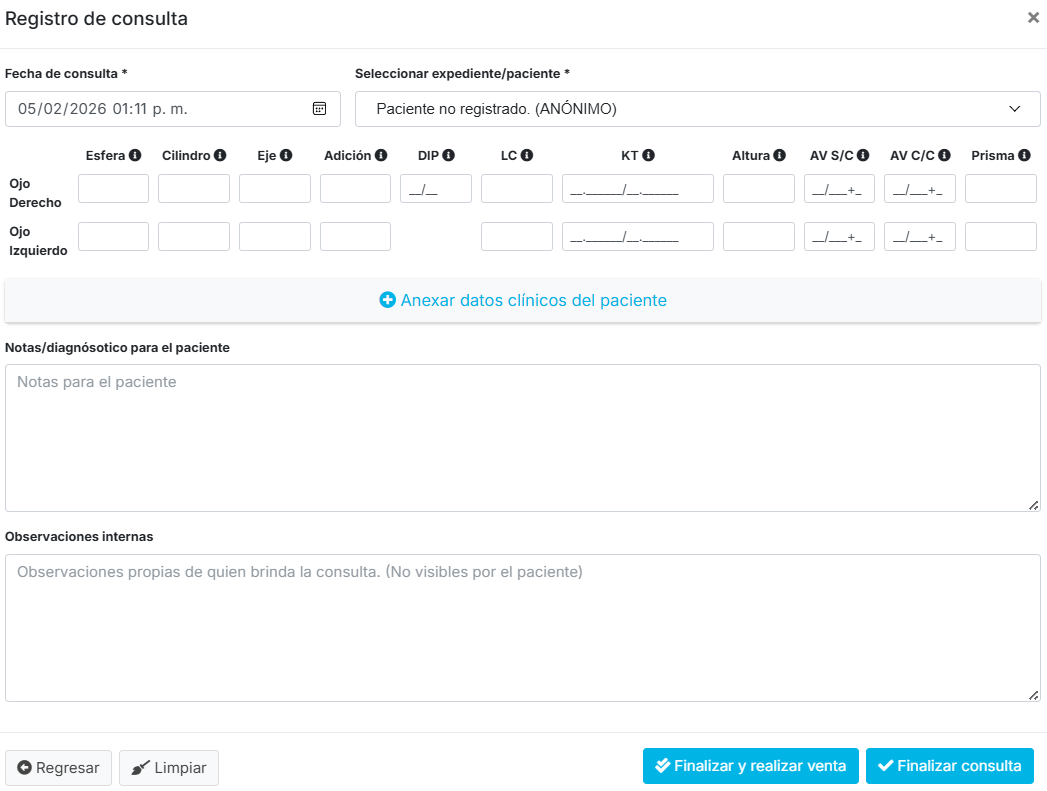Click the DIP info icon

(449, 156)
